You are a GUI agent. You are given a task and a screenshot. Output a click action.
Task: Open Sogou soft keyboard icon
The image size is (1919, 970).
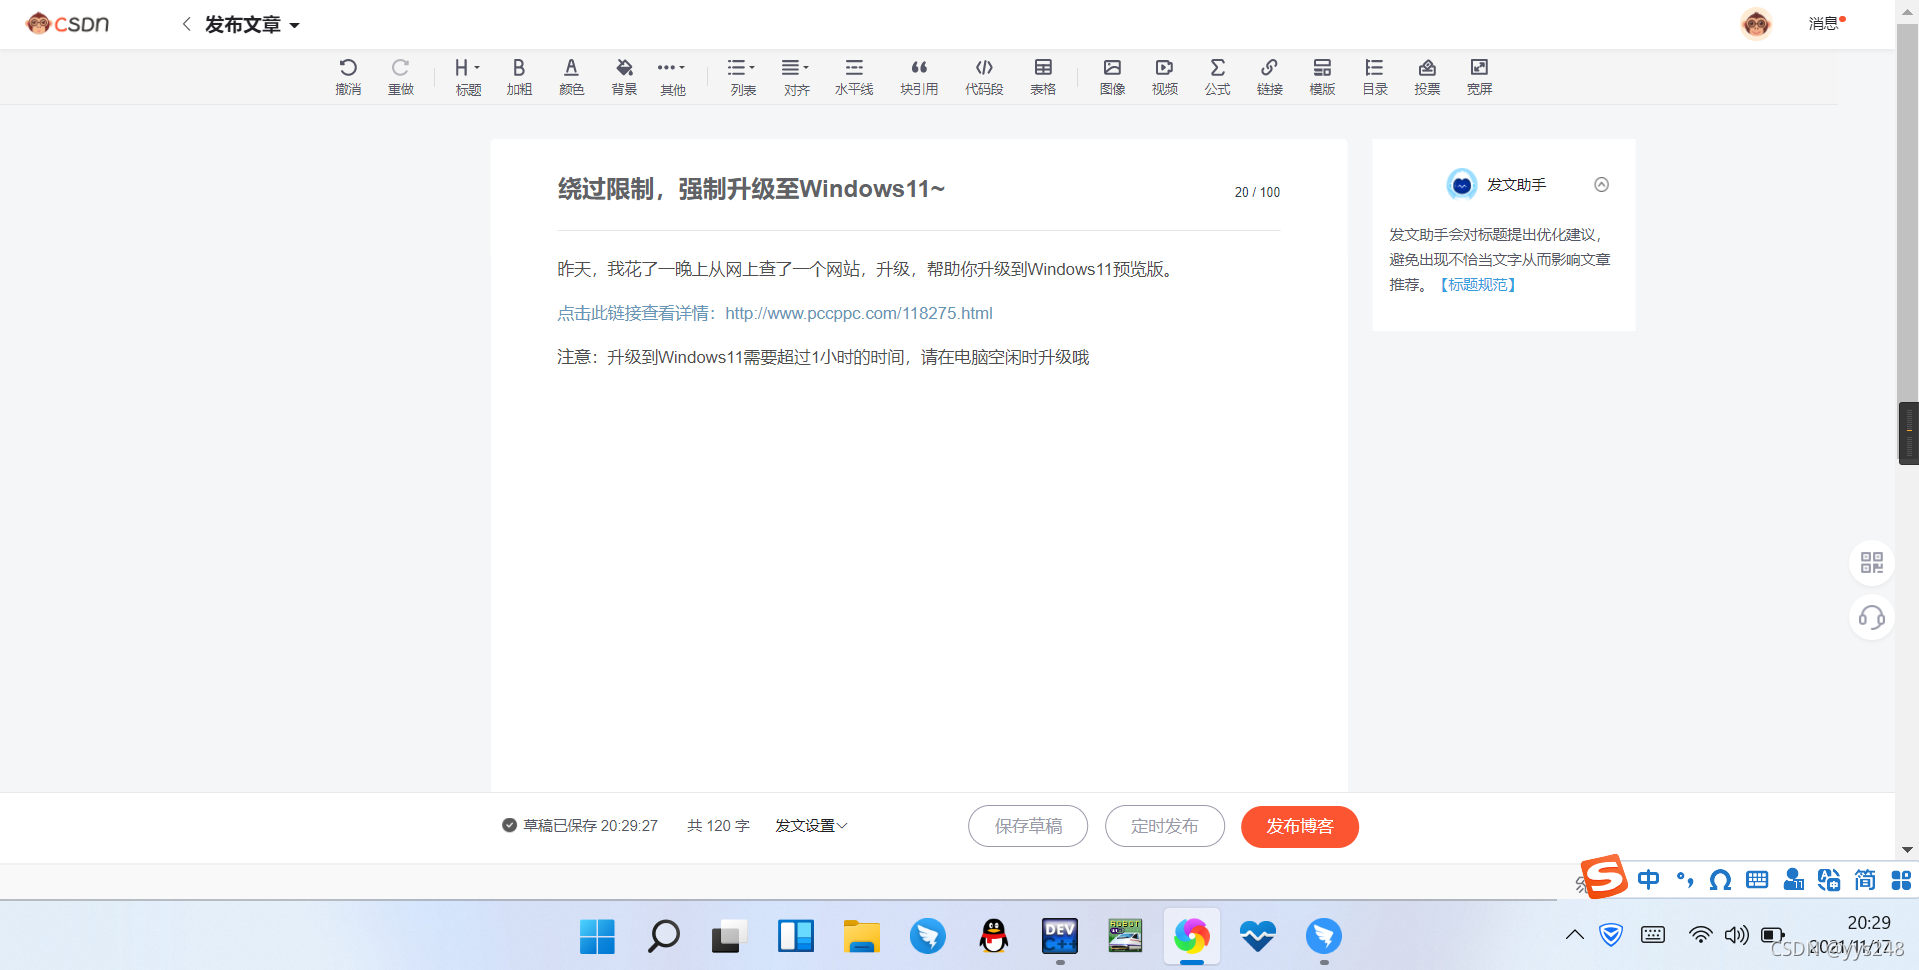tap(1757, 880)
